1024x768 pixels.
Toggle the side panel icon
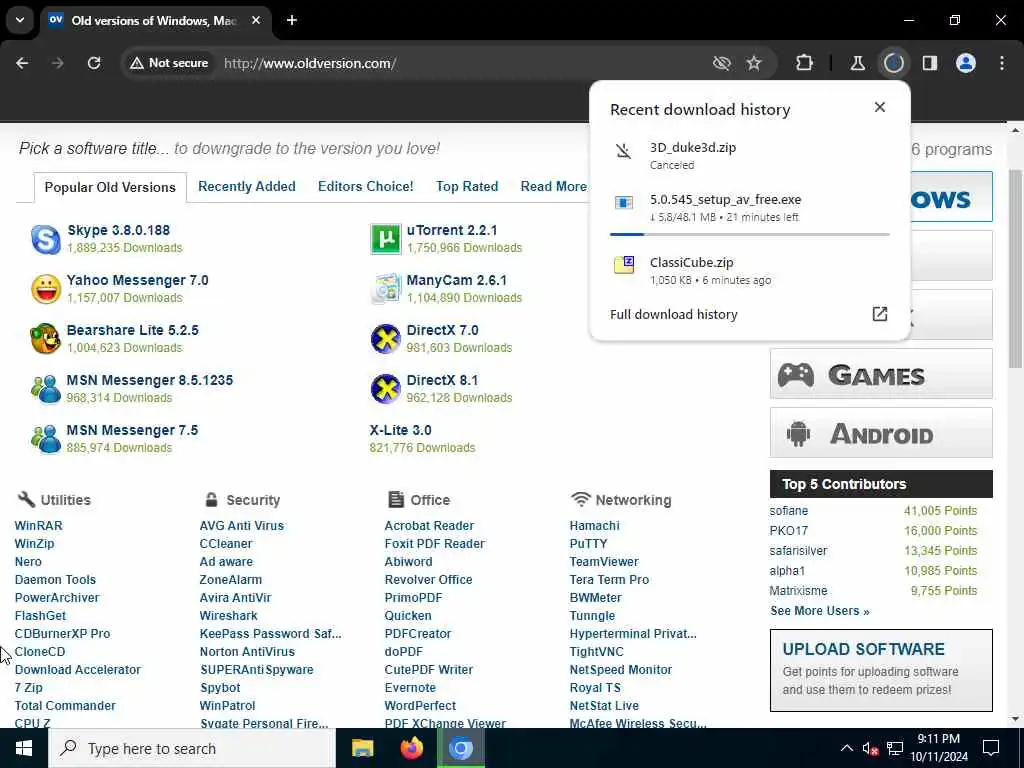[x=929, y=63]
